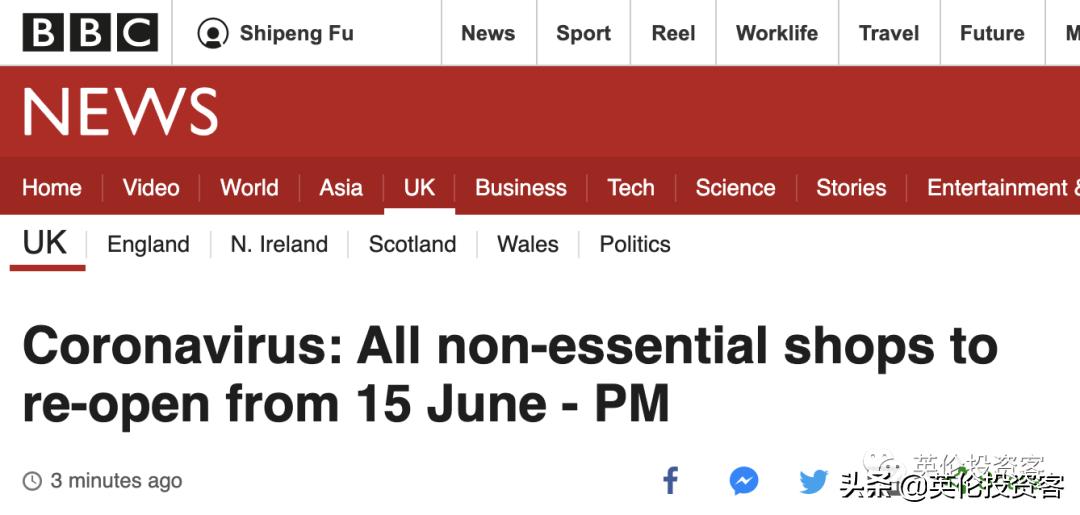Open the Future section link
Screen dimensions: 1080x515
[x=992, y=33]
